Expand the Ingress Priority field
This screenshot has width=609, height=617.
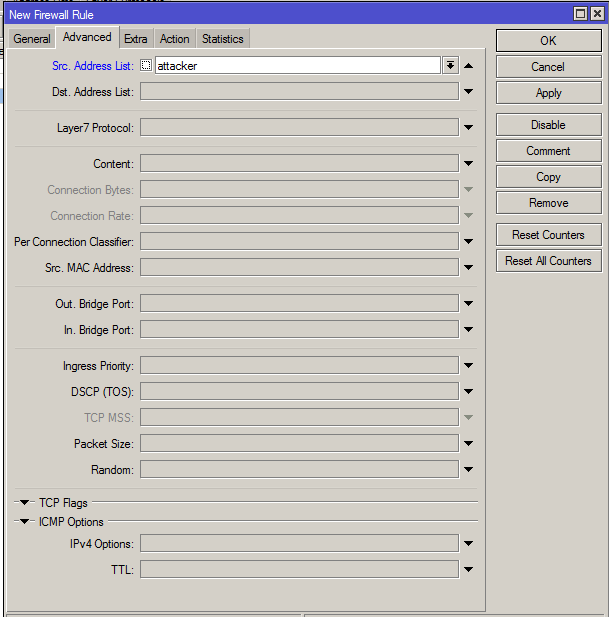click(x=468, y=366)
